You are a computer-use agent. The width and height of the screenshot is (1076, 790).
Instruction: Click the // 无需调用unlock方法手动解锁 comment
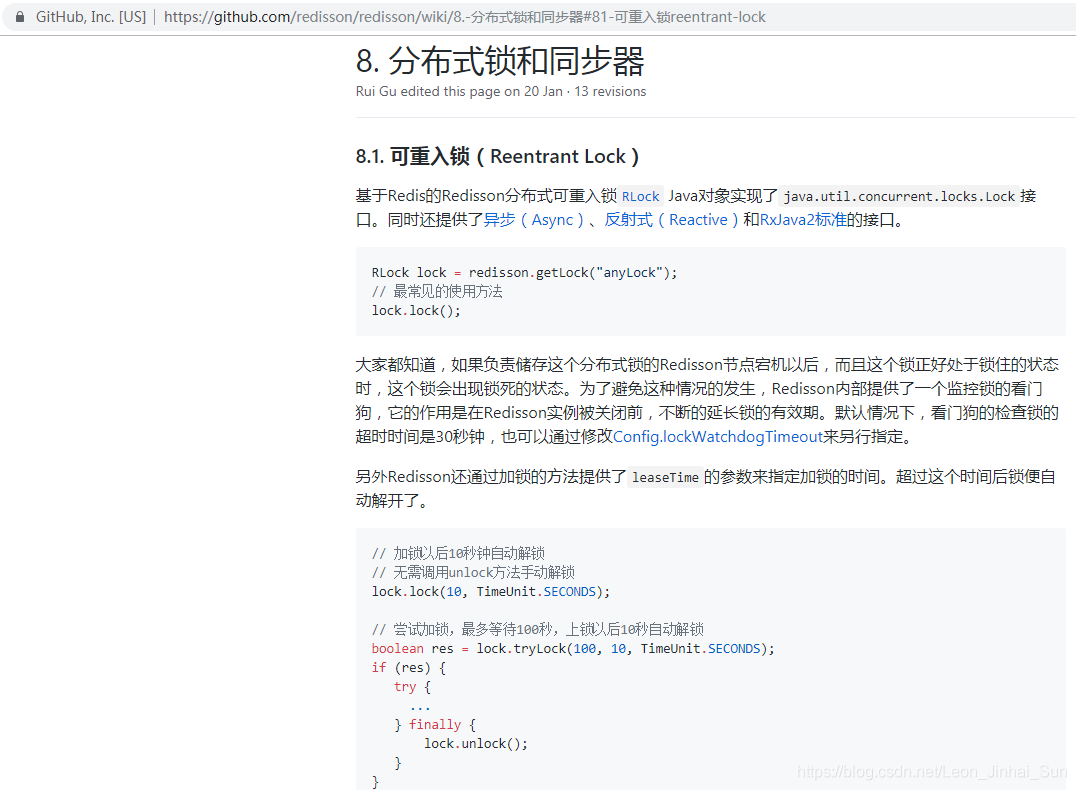tap(473, 572)
